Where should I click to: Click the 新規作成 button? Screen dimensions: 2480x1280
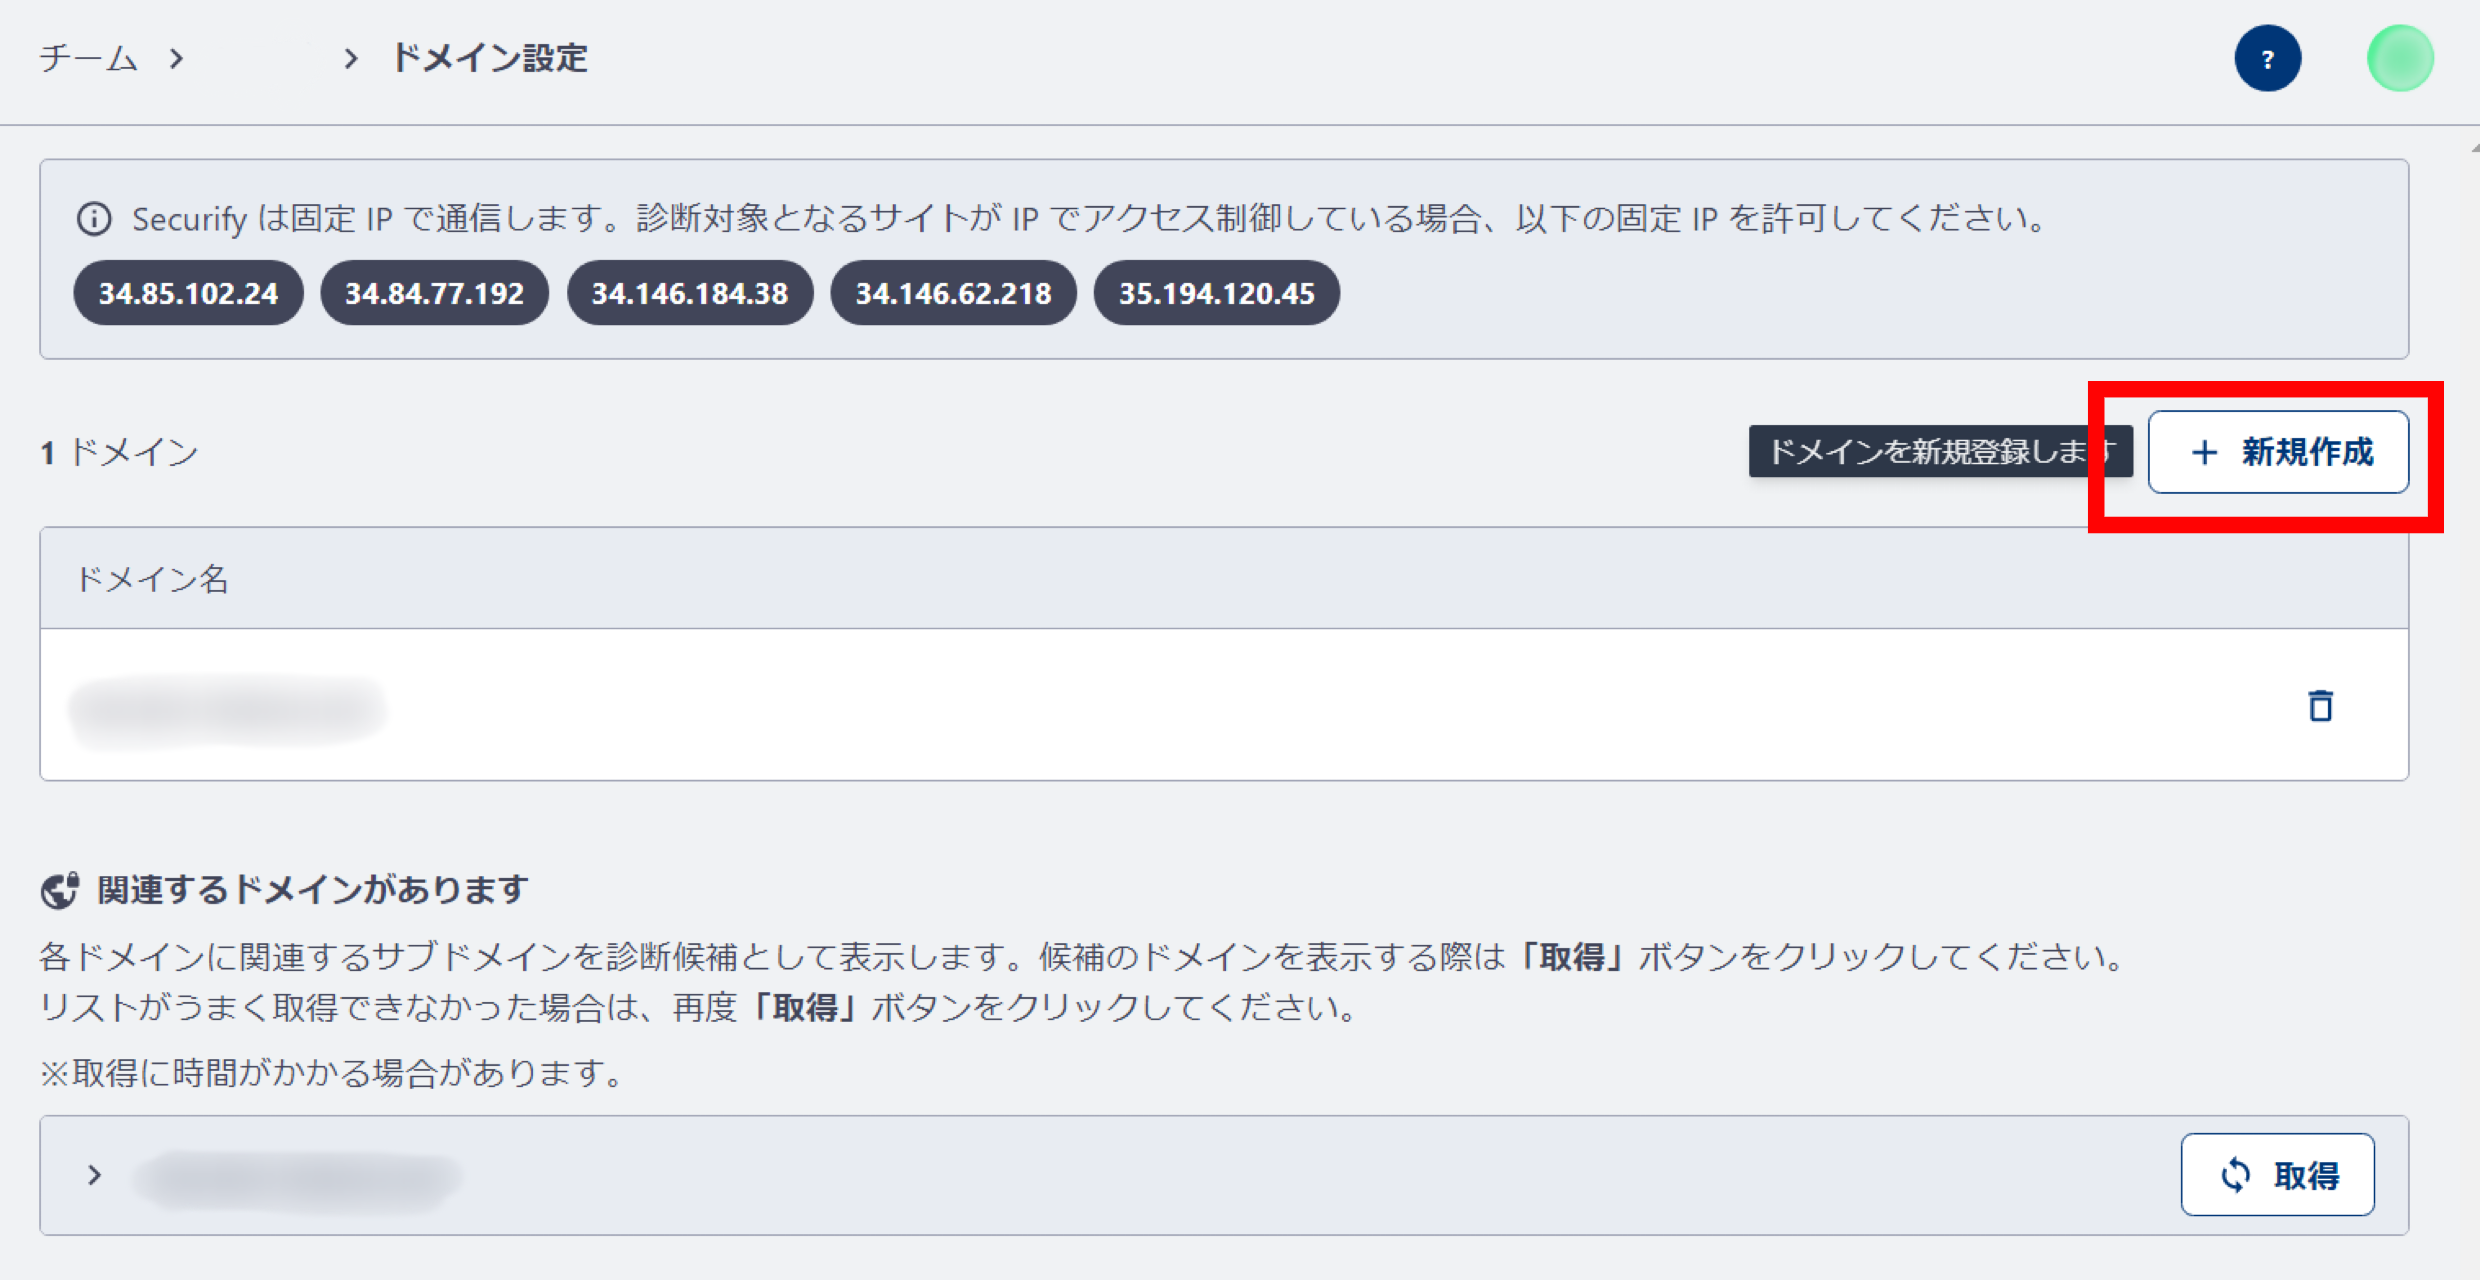pos(2278,452)
